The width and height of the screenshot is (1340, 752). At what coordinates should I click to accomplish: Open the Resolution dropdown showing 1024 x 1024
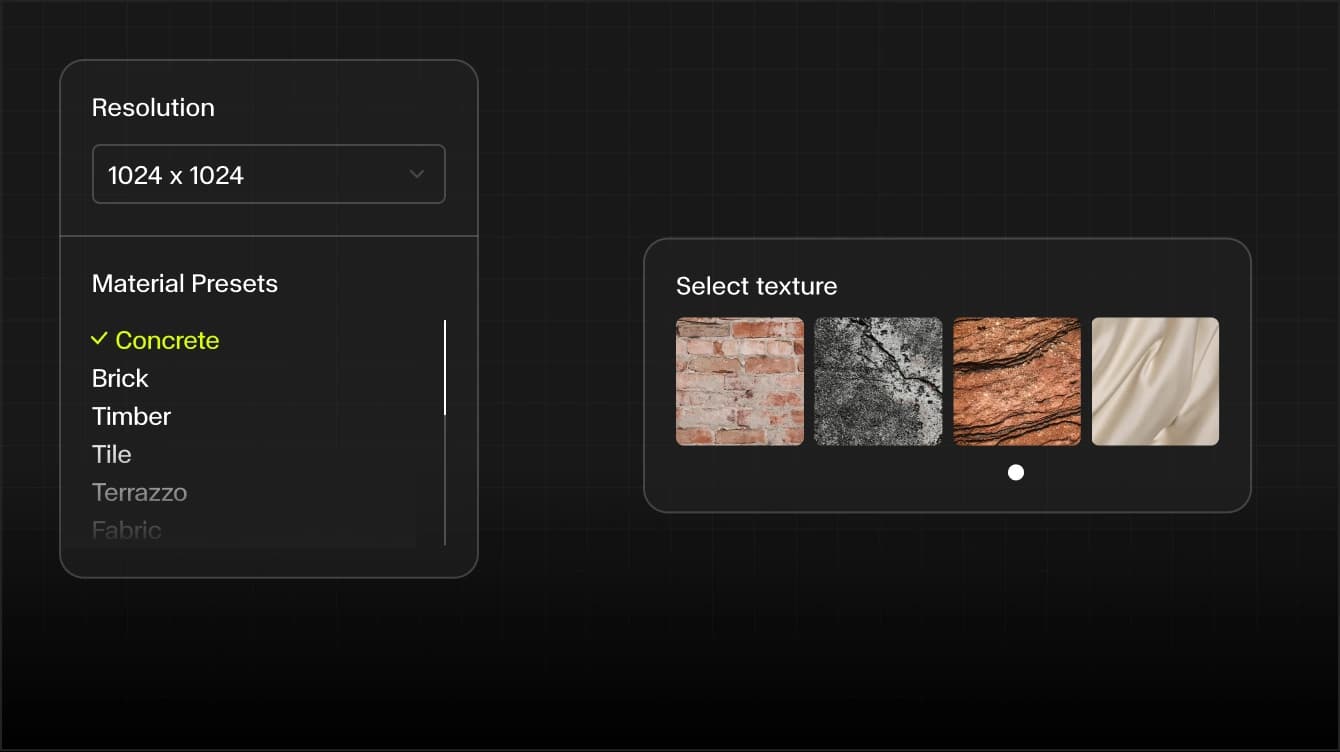(x=268, y=174)
